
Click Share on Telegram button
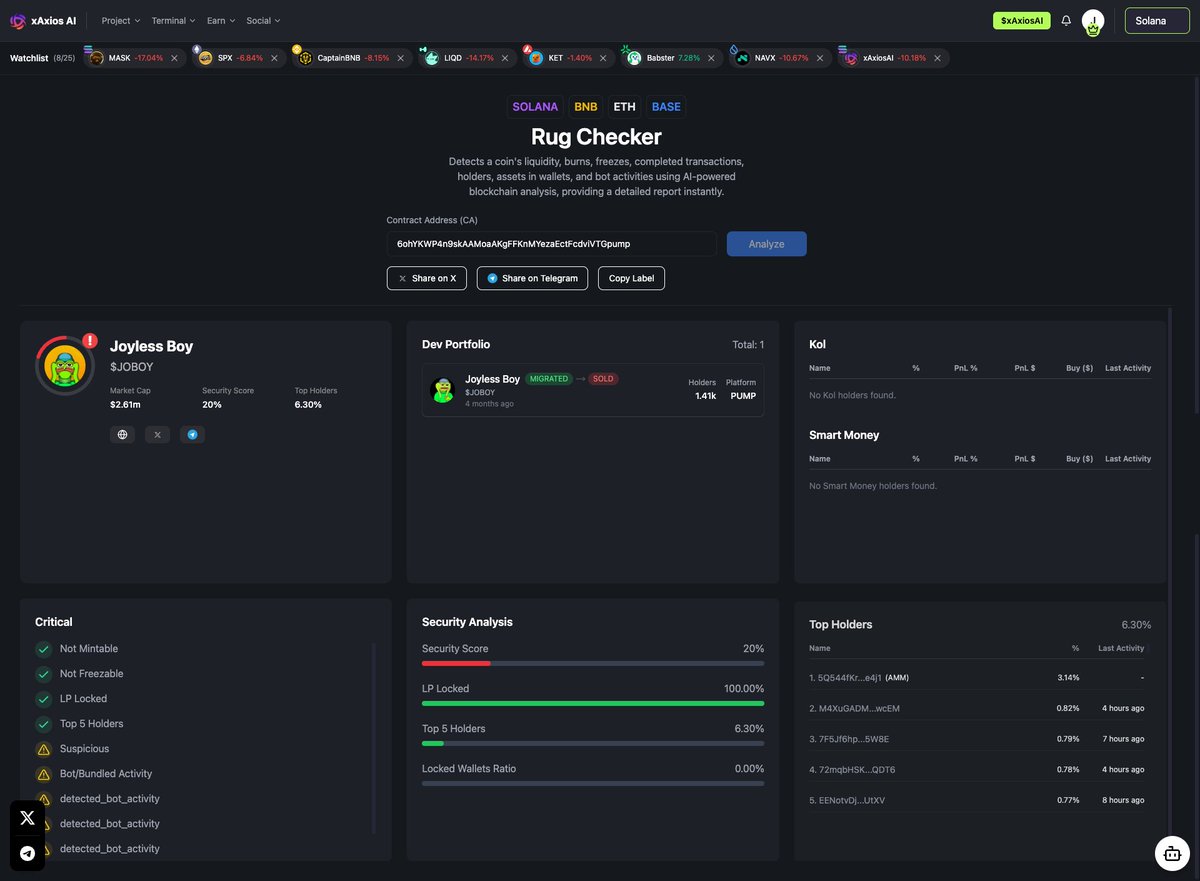click(x=532, y=278)
